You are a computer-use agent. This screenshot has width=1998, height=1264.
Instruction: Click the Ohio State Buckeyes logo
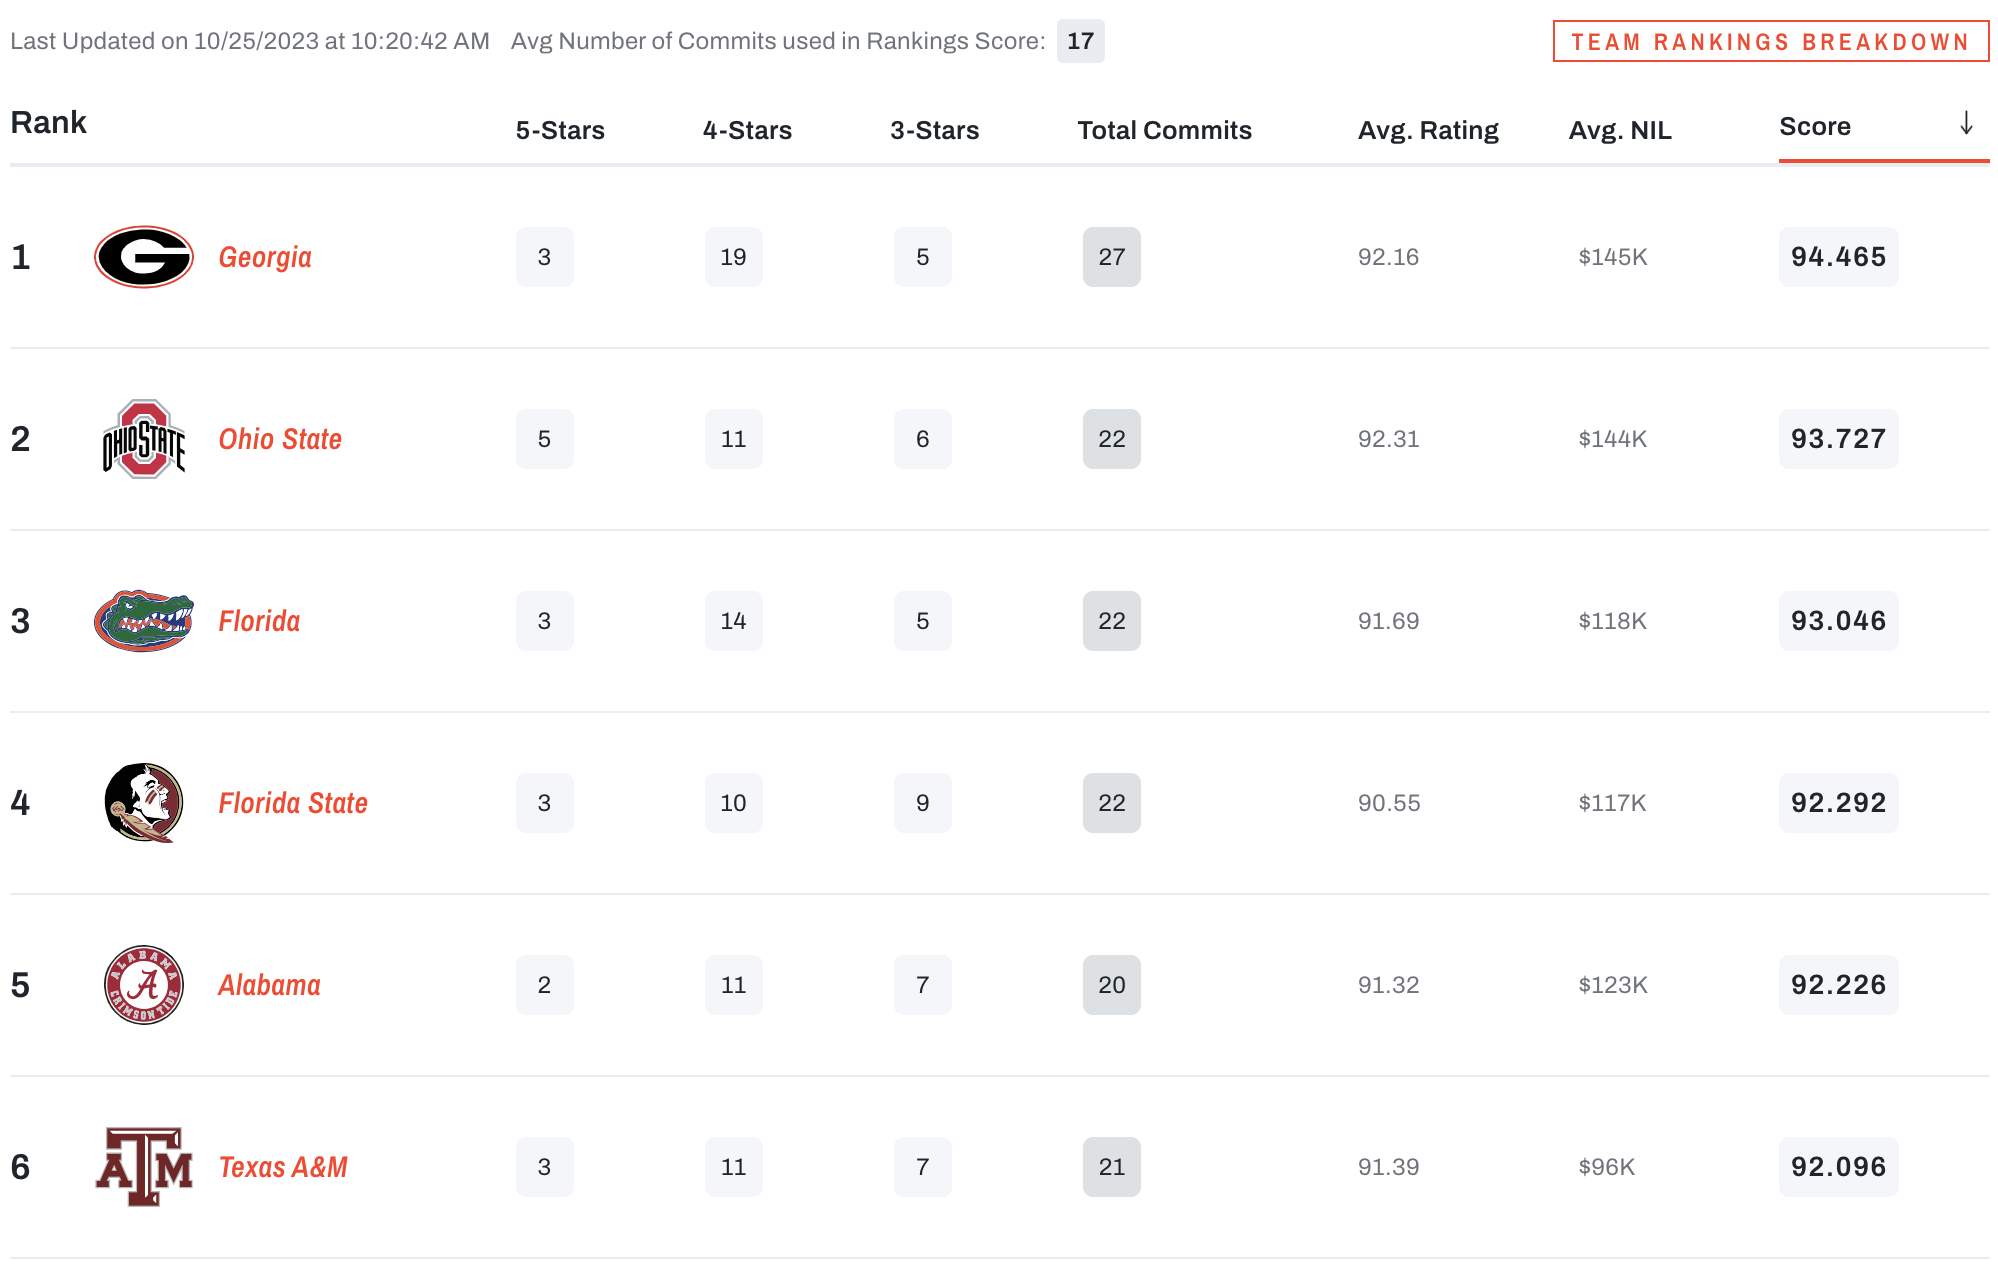(x=144, y=439)
